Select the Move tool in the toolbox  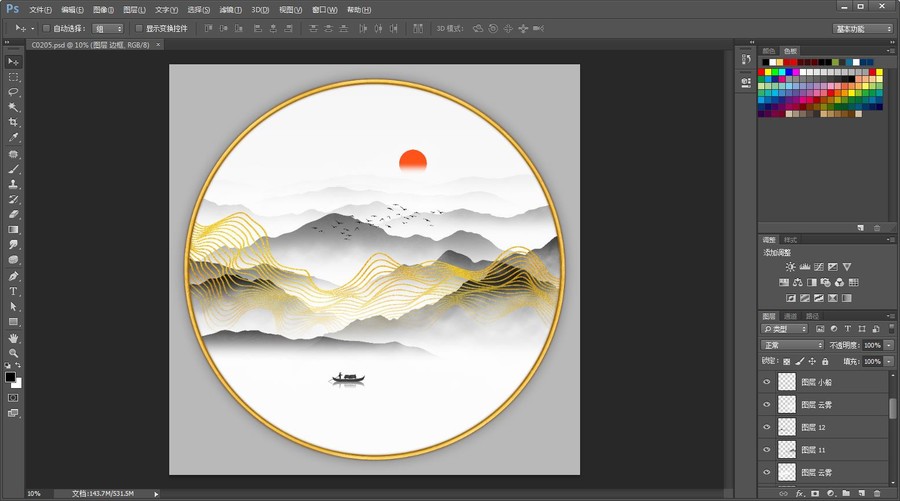click(x=13, y=61)
